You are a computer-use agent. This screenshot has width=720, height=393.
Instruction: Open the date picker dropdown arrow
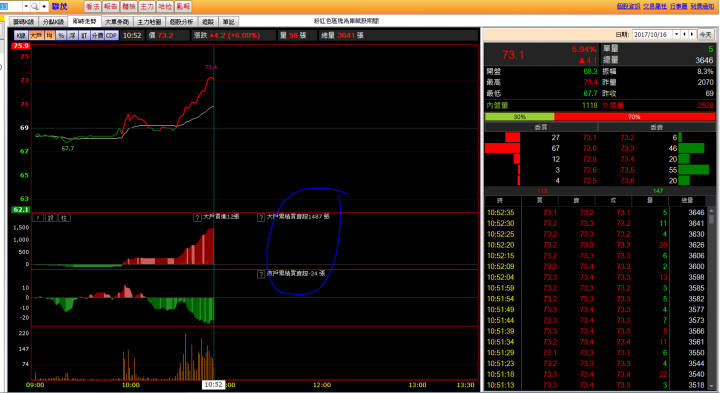(676, 34)
